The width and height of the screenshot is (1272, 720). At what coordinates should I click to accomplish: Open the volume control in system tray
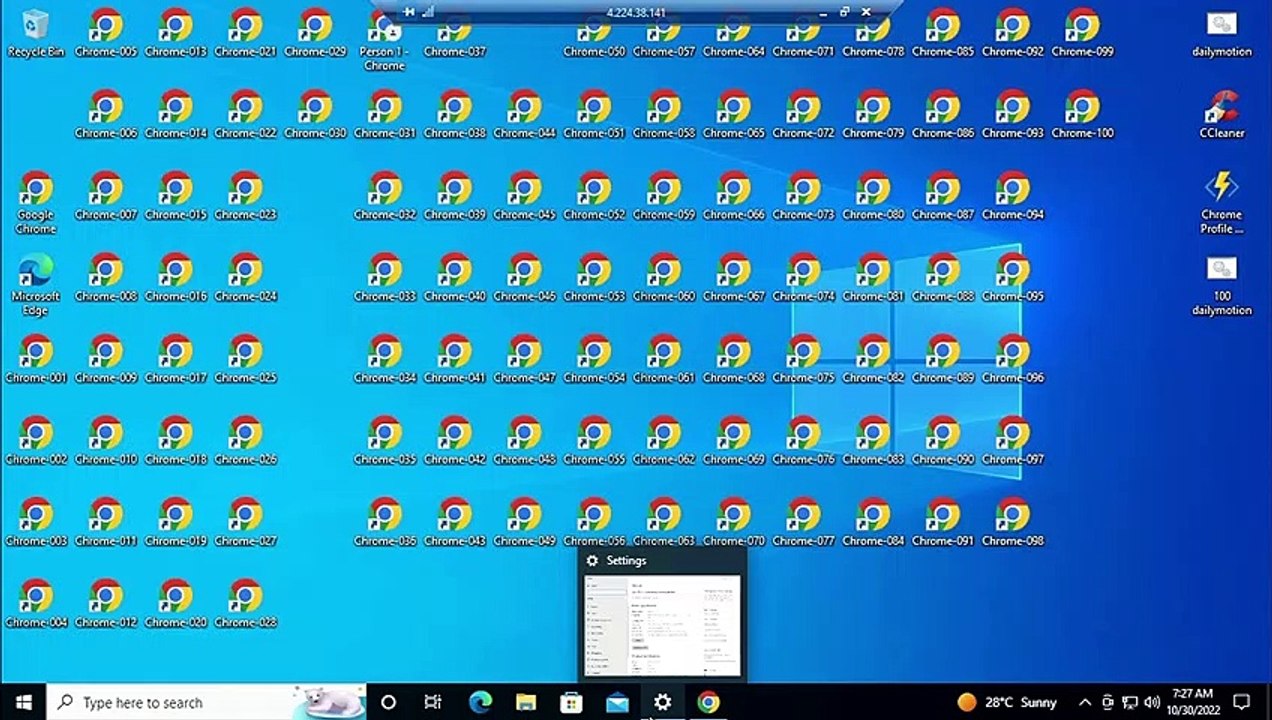(1152, 702)
